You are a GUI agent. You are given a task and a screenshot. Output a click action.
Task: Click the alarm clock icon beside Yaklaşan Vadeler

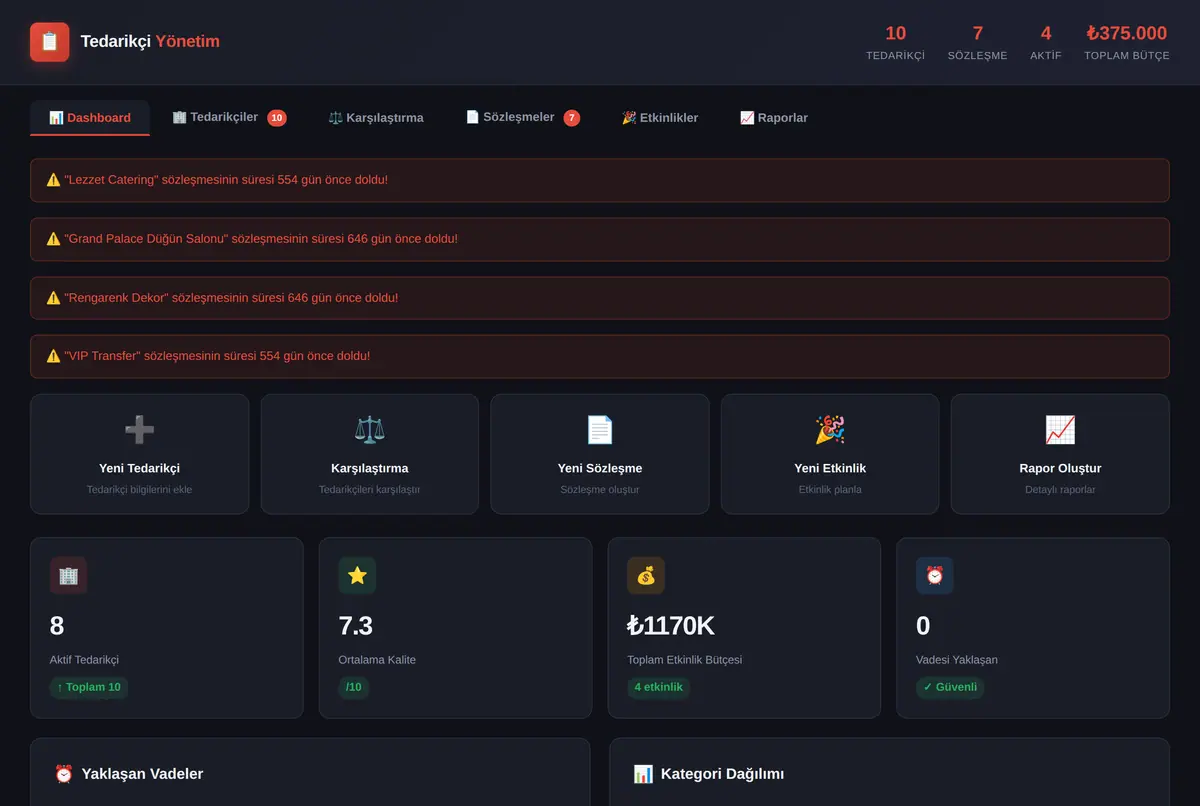[64, 774]
